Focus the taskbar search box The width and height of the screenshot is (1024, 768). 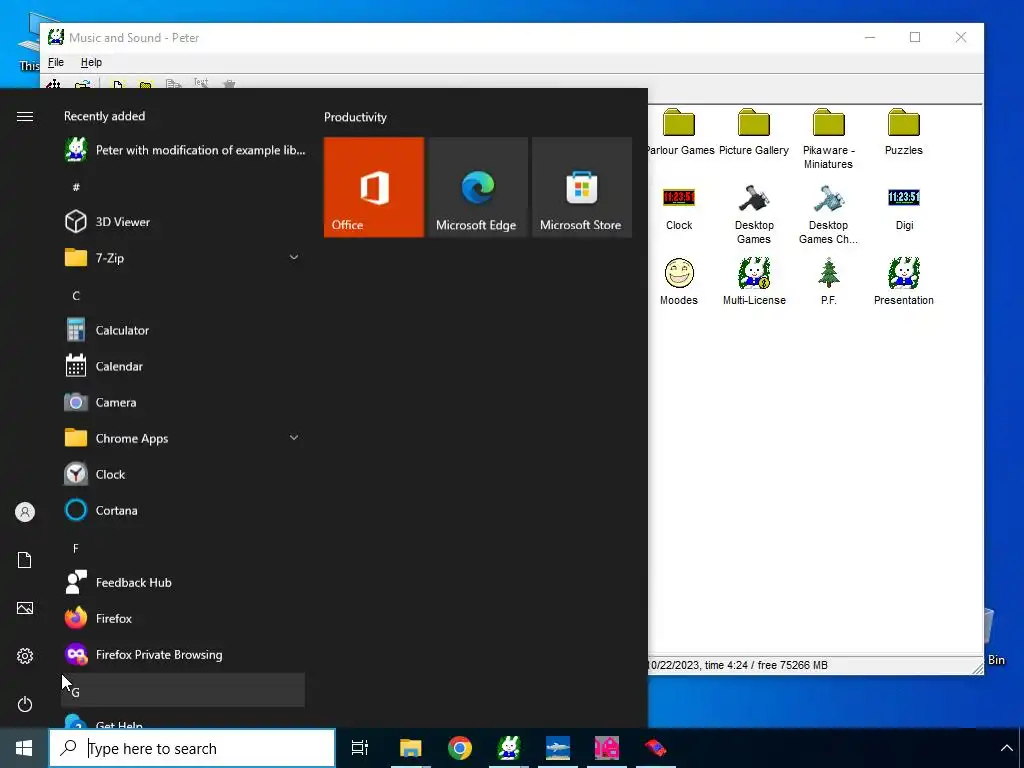[192, 748]
